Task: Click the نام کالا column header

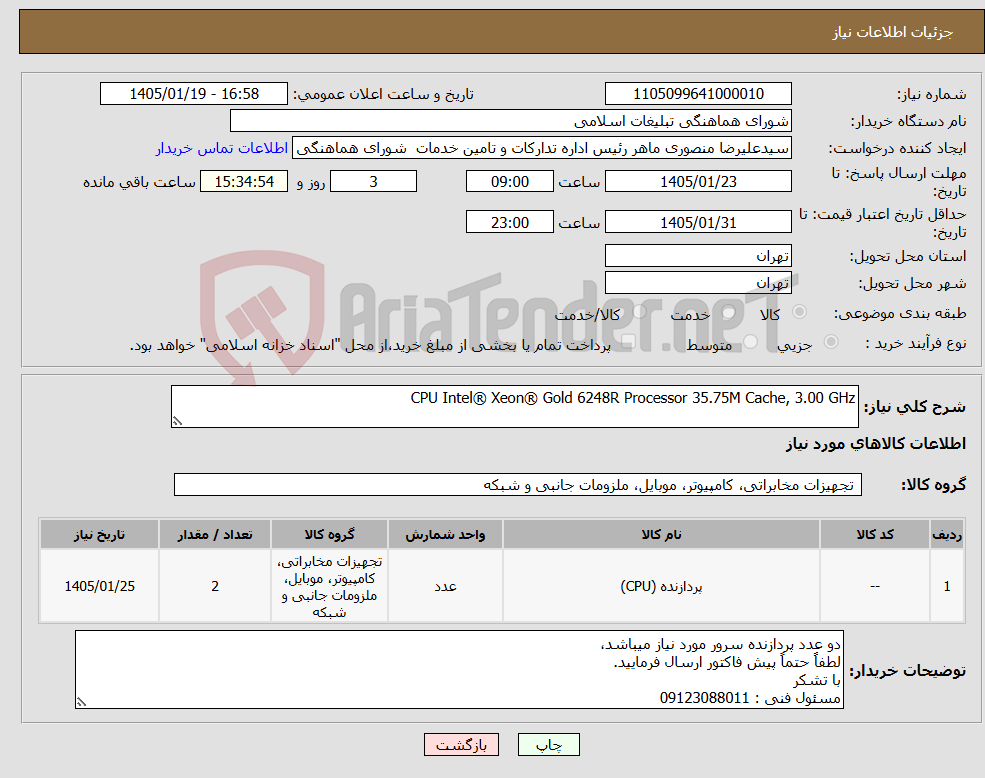Action: [661, 534]
